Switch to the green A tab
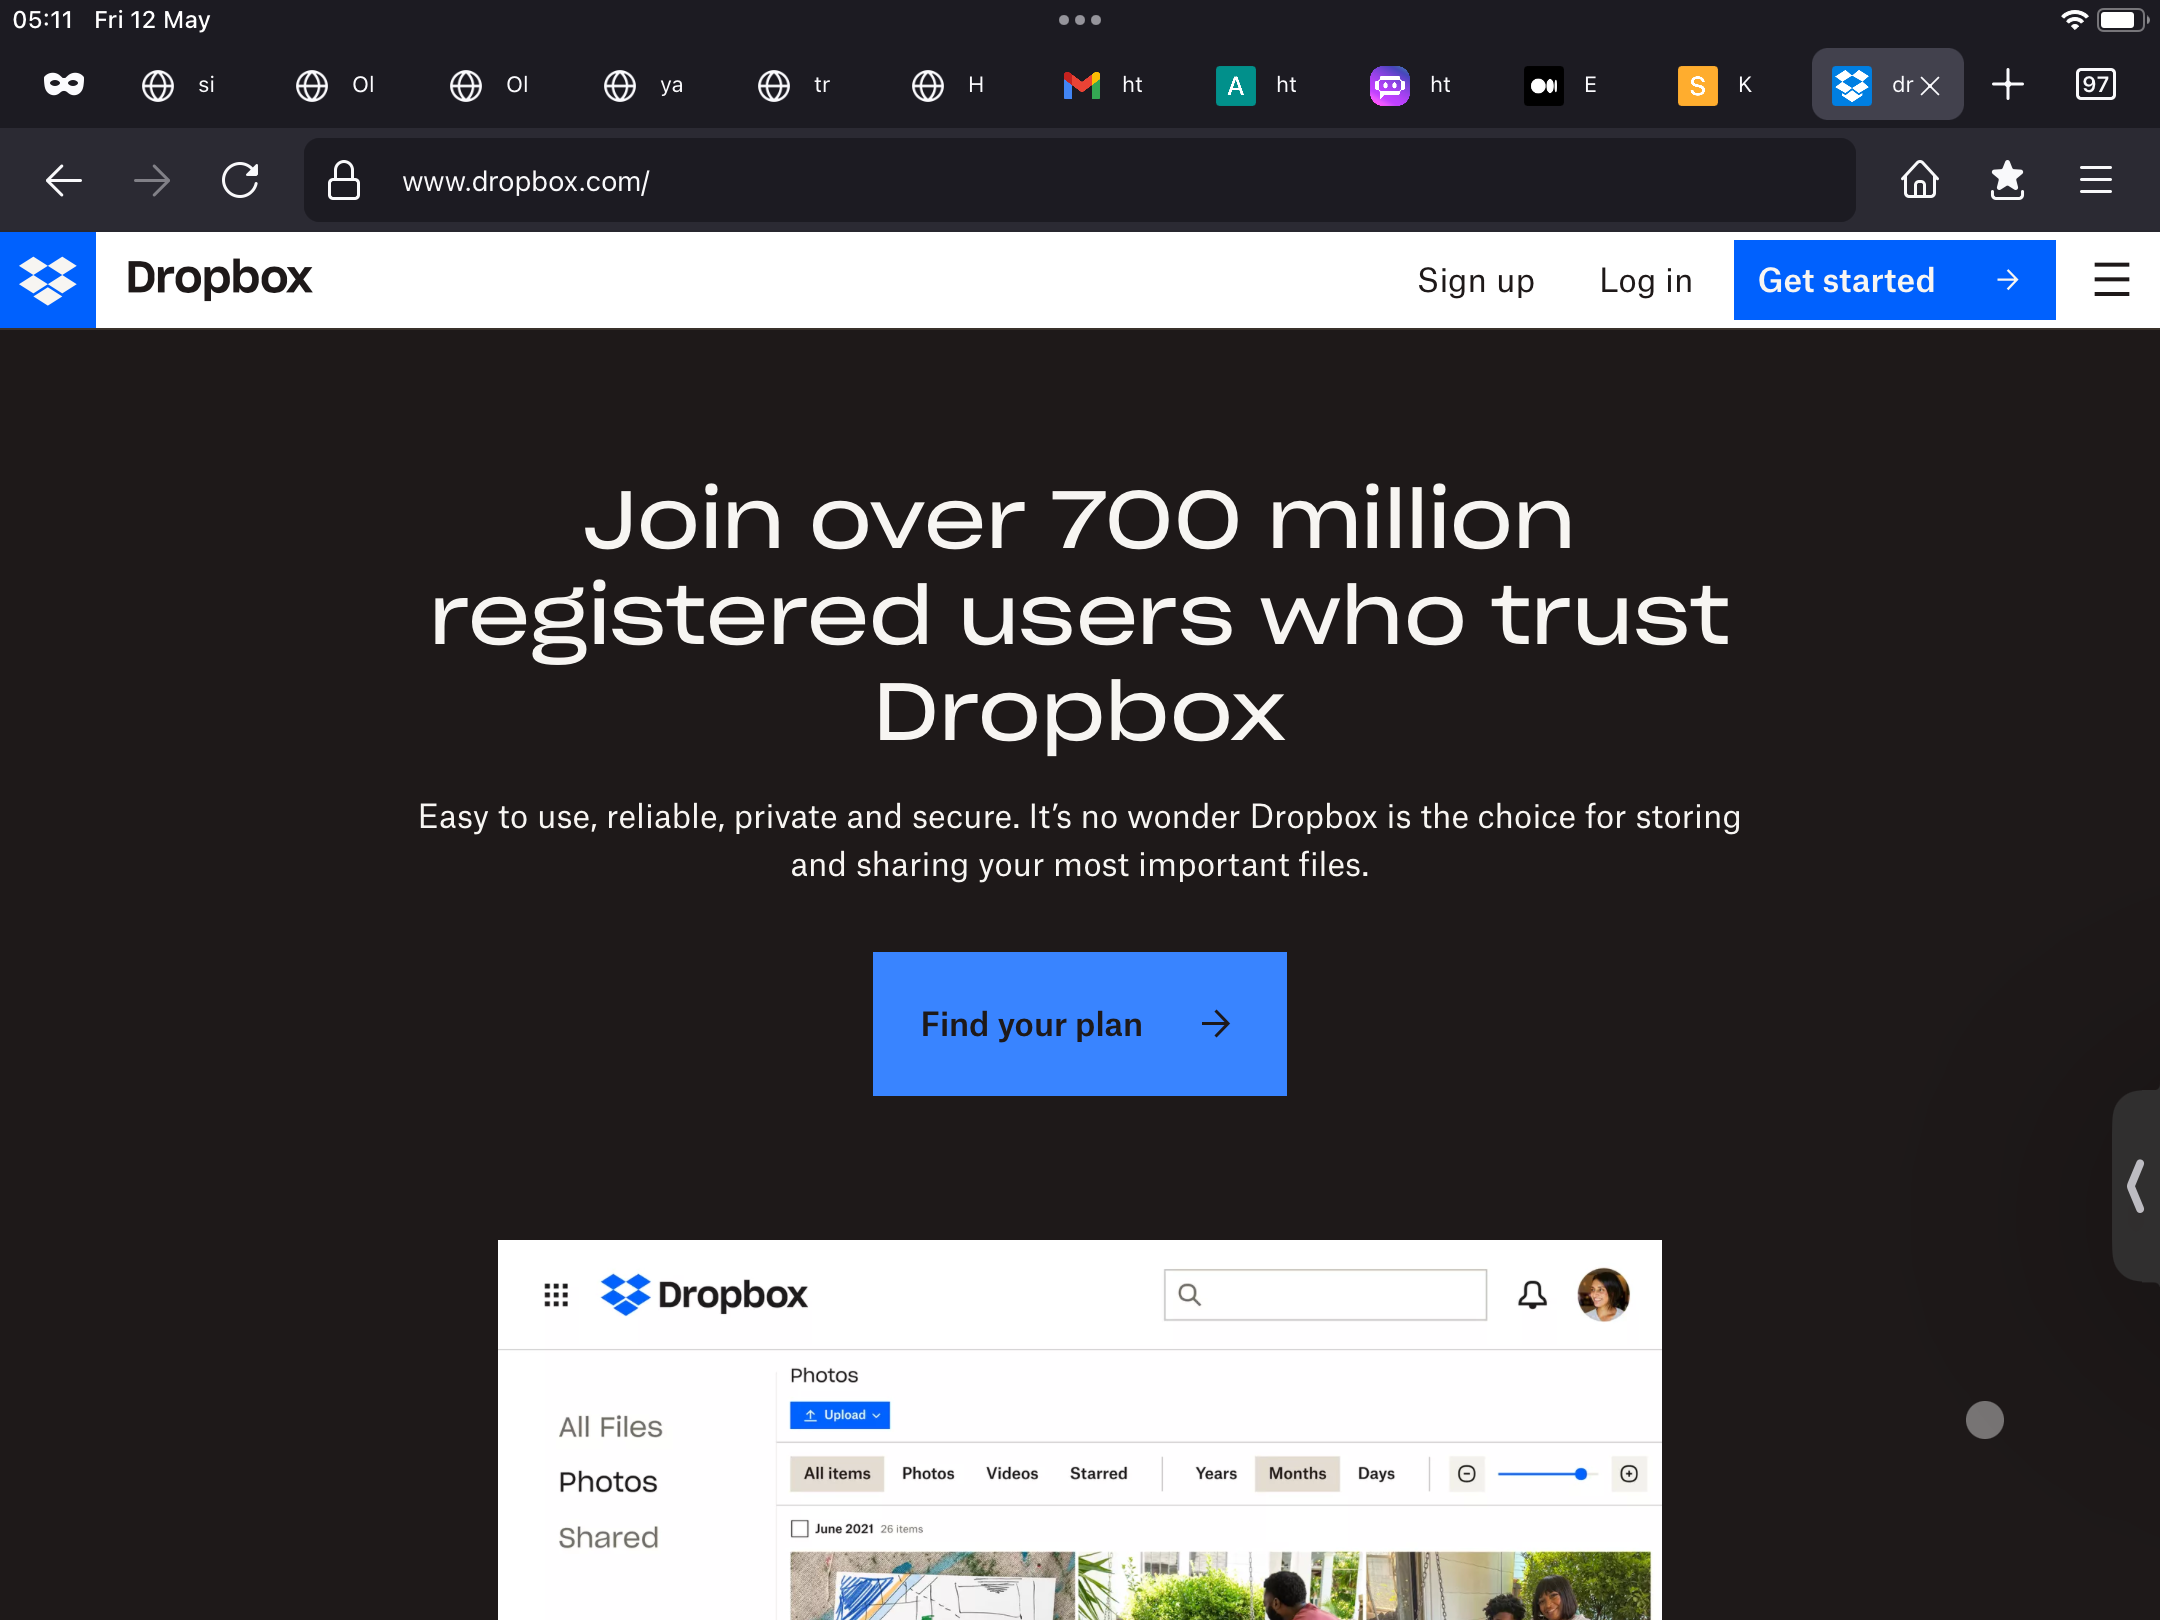The height and width of the screenshot is (1620, 2160). pyautogui.click(x=1258, y=84)
